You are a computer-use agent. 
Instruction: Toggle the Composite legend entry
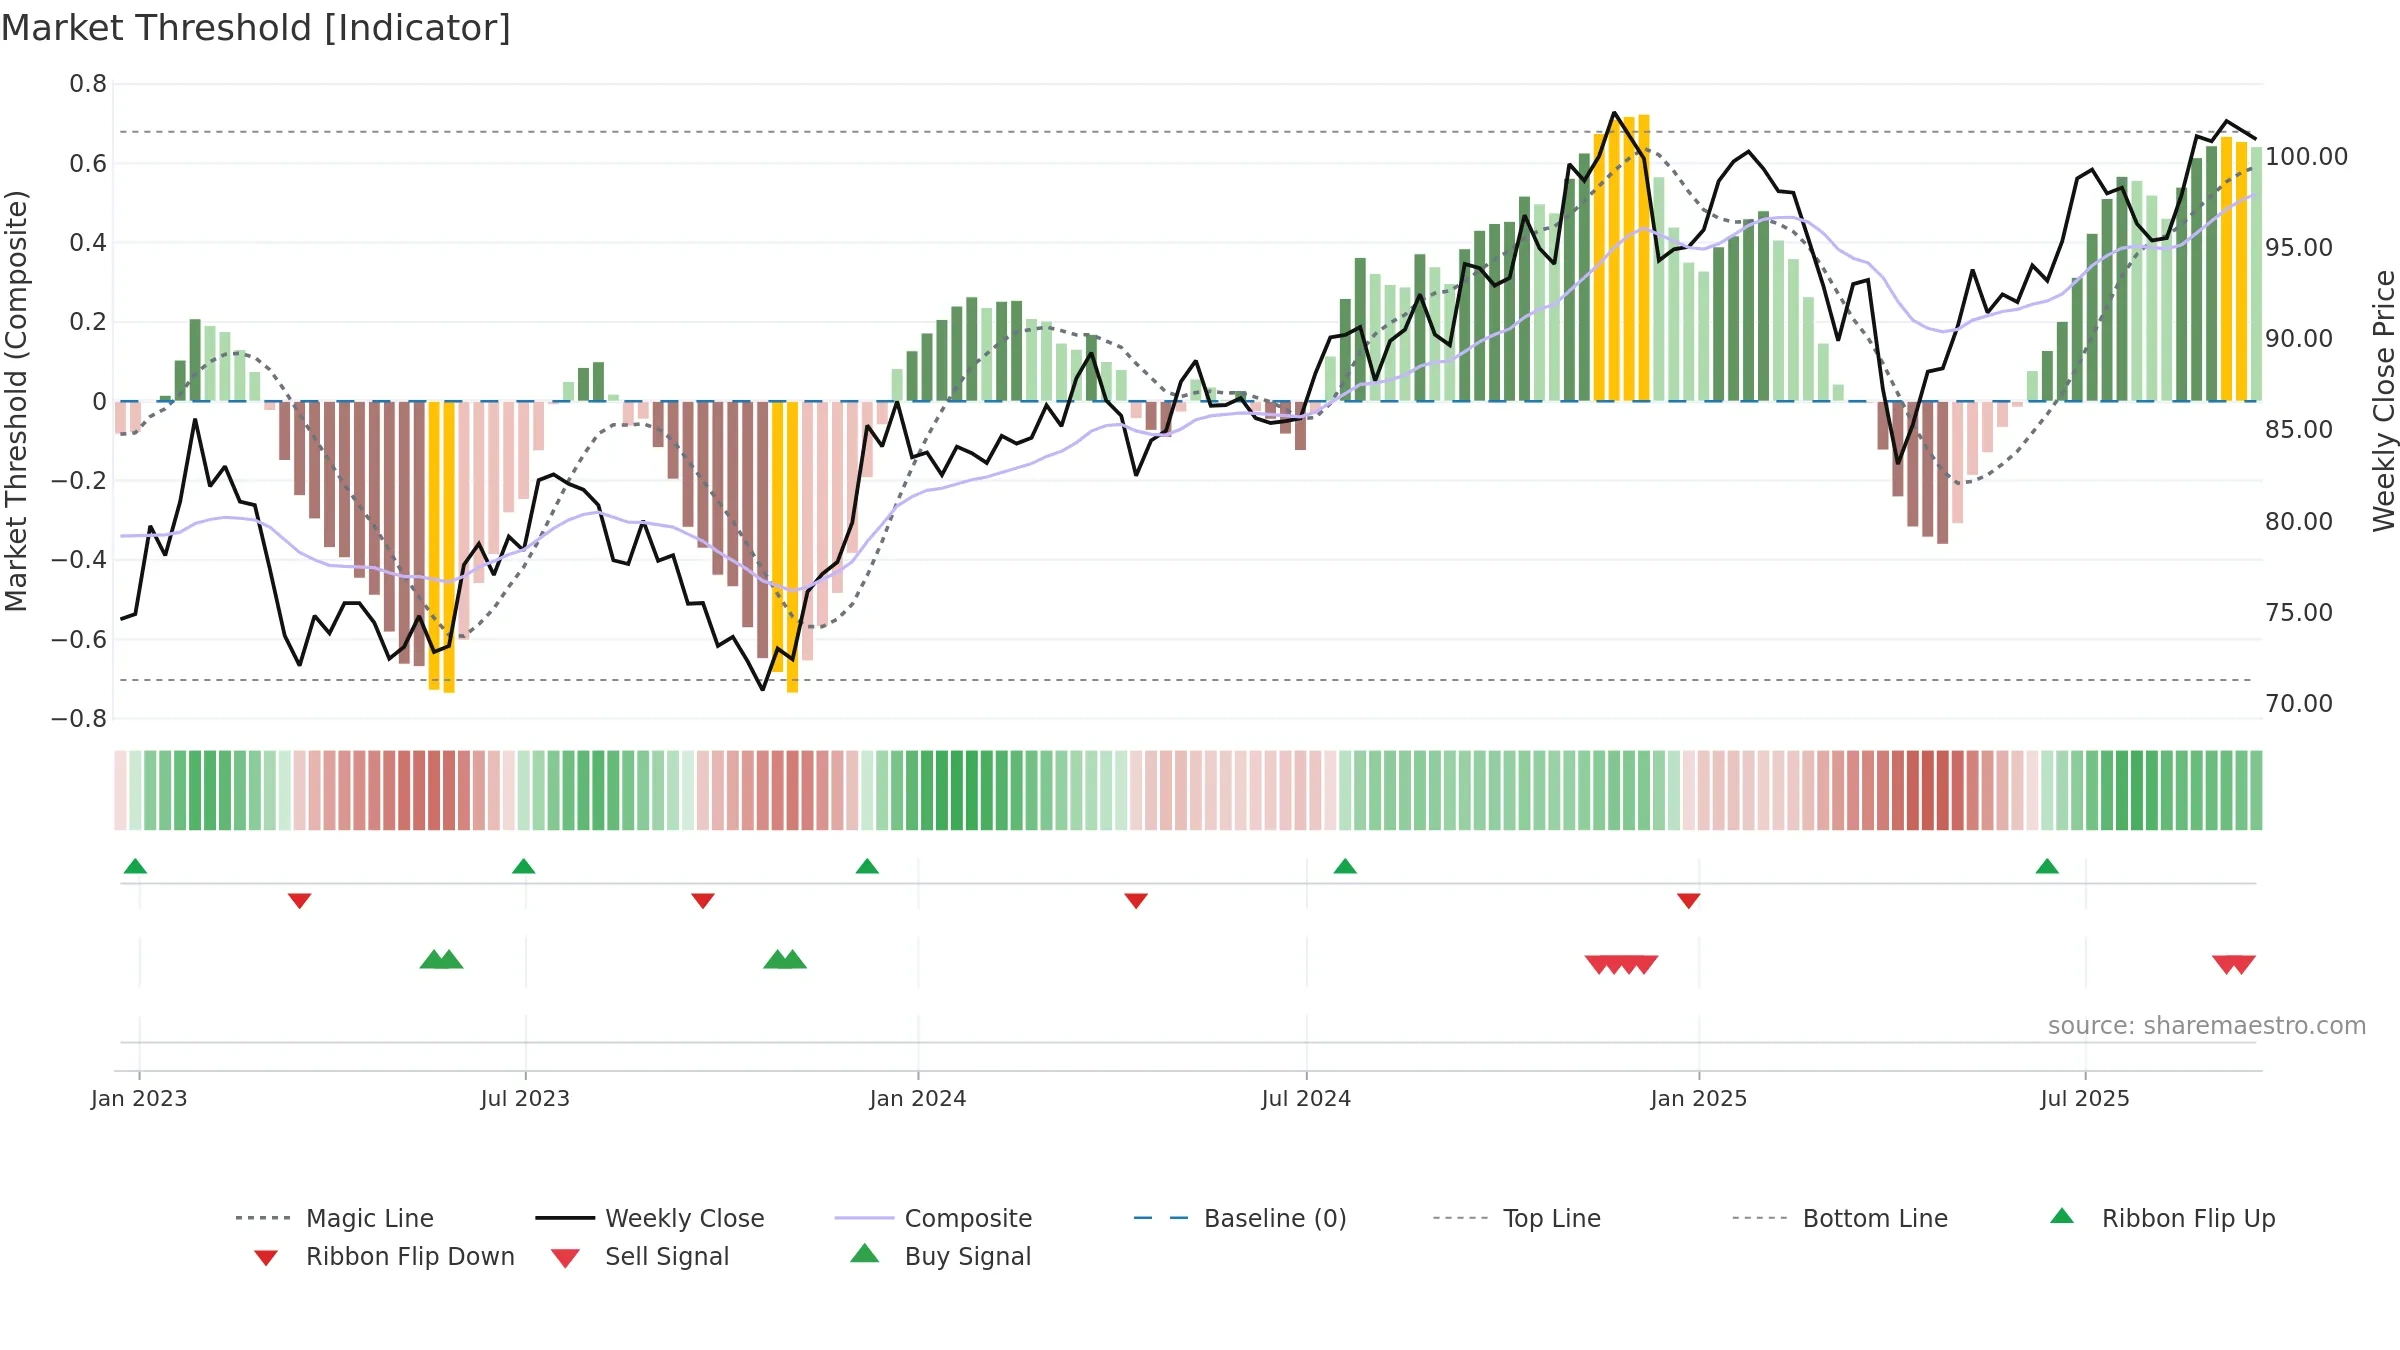(x=934, y=1218)
